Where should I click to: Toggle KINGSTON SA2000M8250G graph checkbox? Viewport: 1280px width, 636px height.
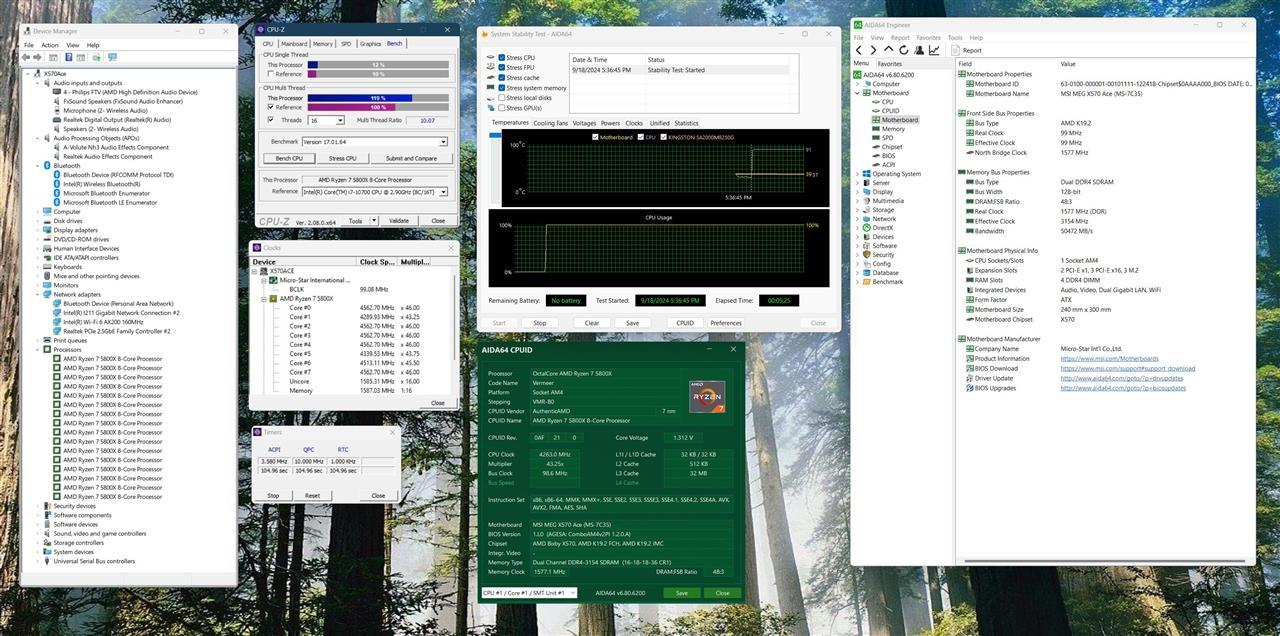point(662,137)
